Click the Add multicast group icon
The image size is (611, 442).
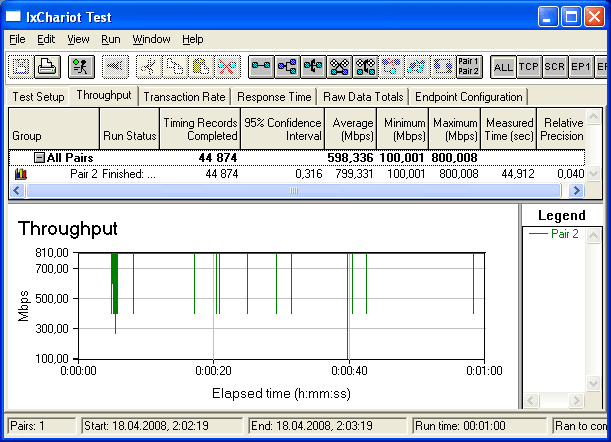(287, 67)
